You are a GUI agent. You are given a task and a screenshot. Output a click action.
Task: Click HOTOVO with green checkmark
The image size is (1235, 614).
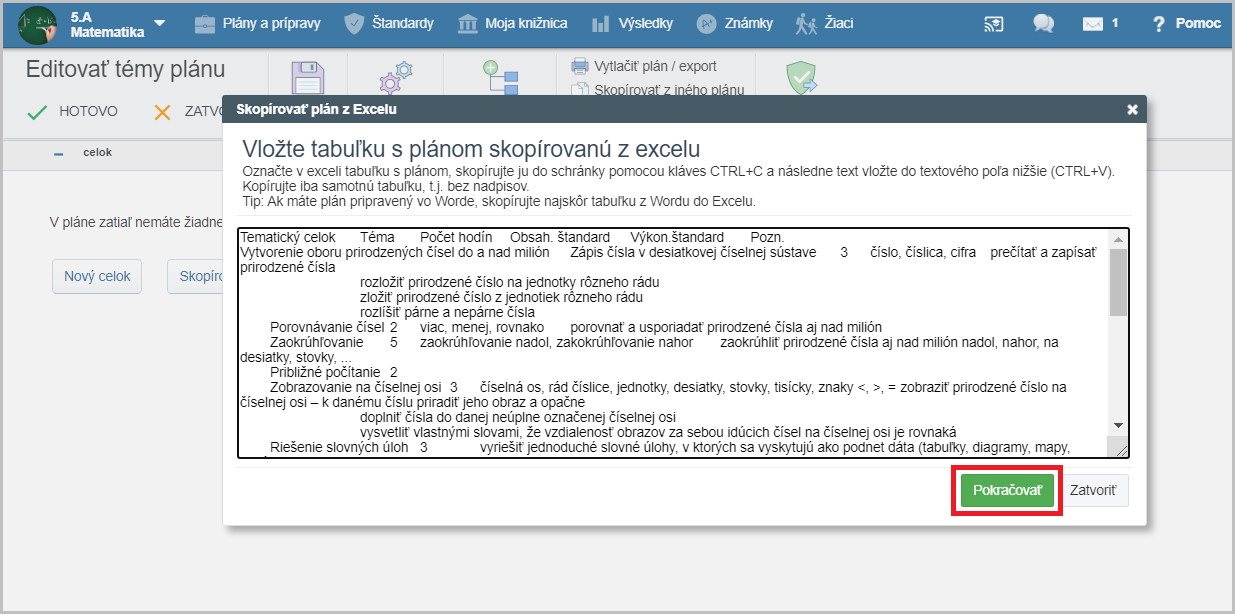click(72, 112)
